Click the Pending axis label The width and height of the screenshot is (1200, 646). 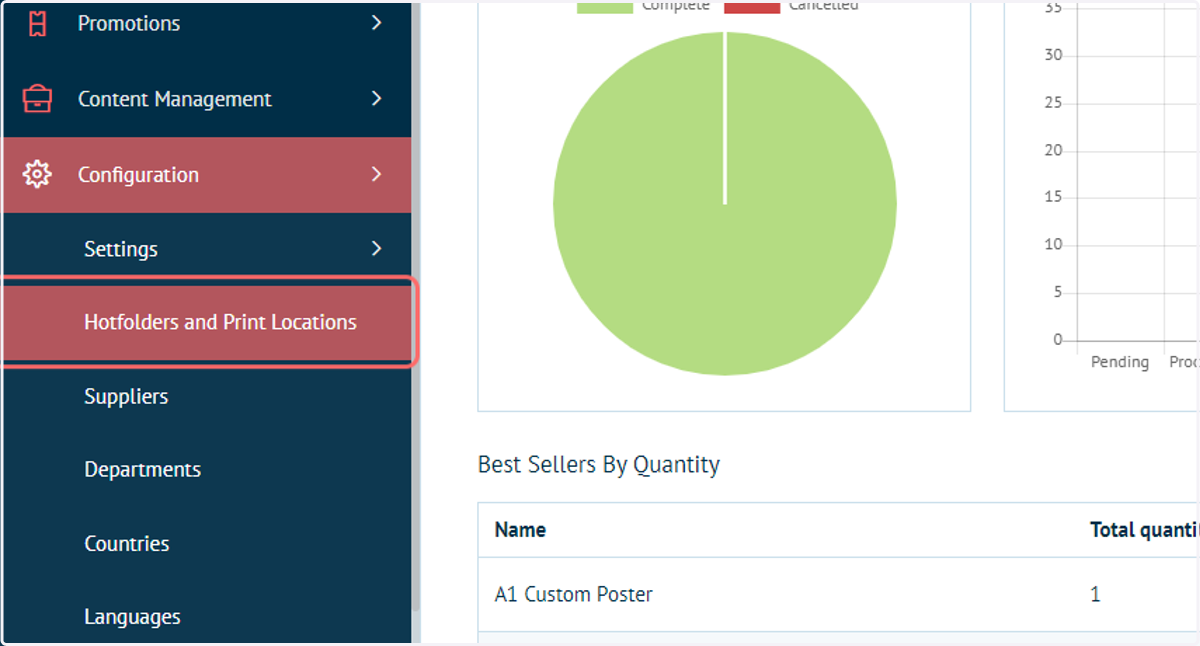[1120, 362]
